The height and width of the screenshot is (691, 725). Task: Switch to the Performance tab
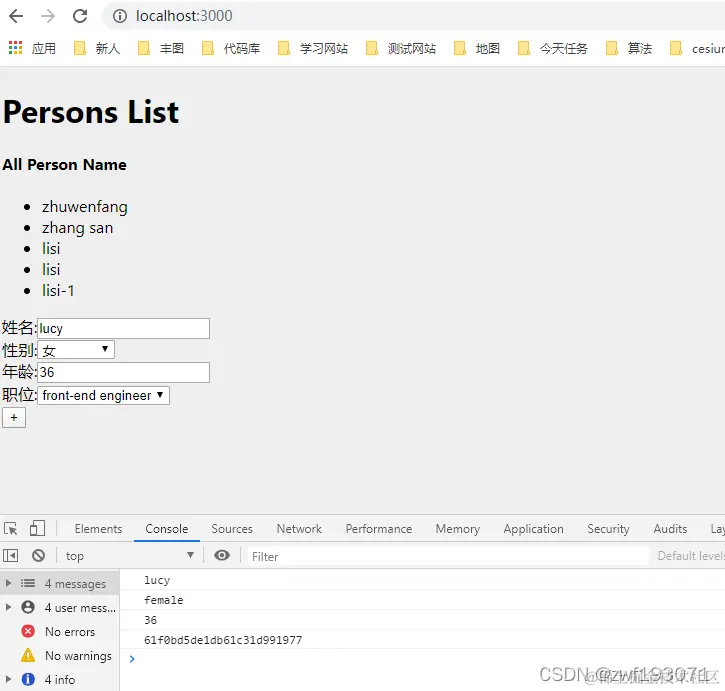tap(379, 529)
